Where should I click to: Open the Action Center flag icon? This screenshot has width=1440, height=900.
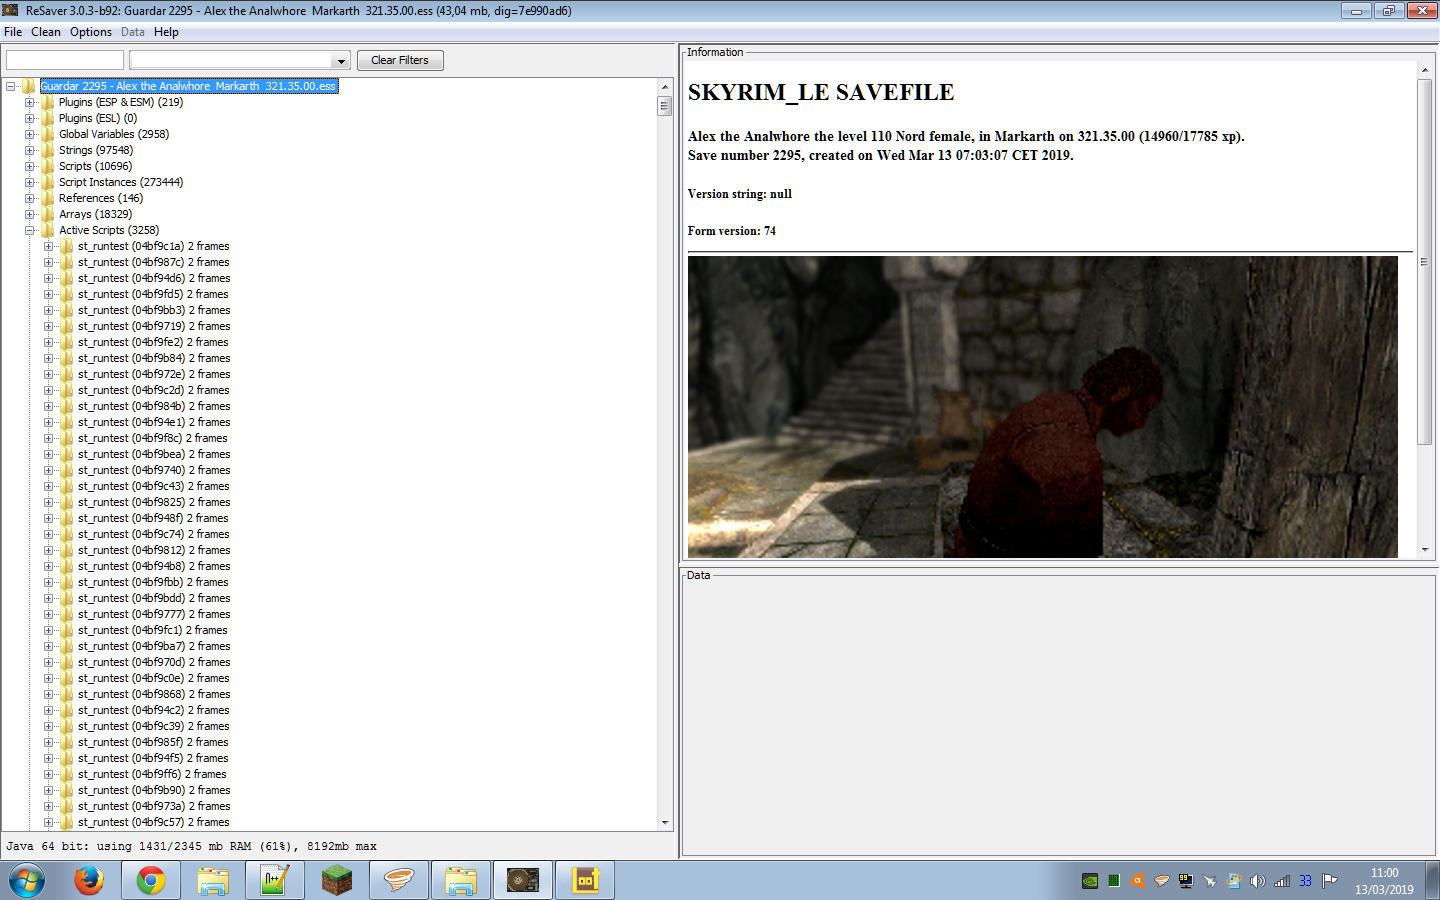click(1330, 881)
